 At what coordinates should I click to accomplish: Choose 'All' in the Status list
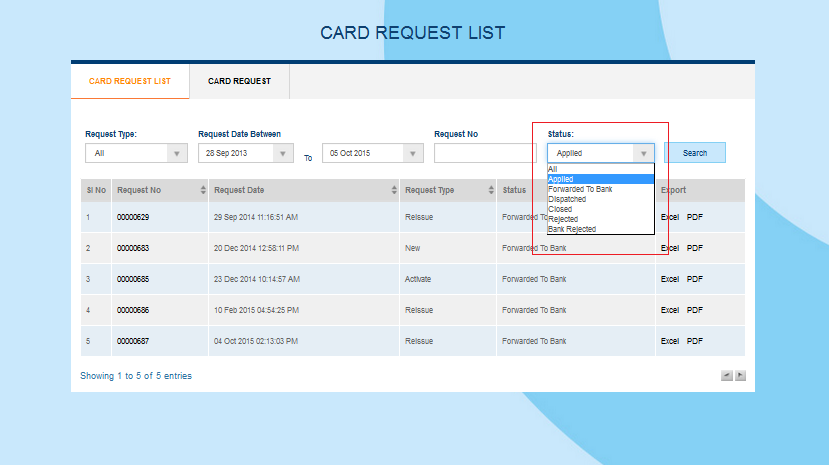[x=553, y=169]
